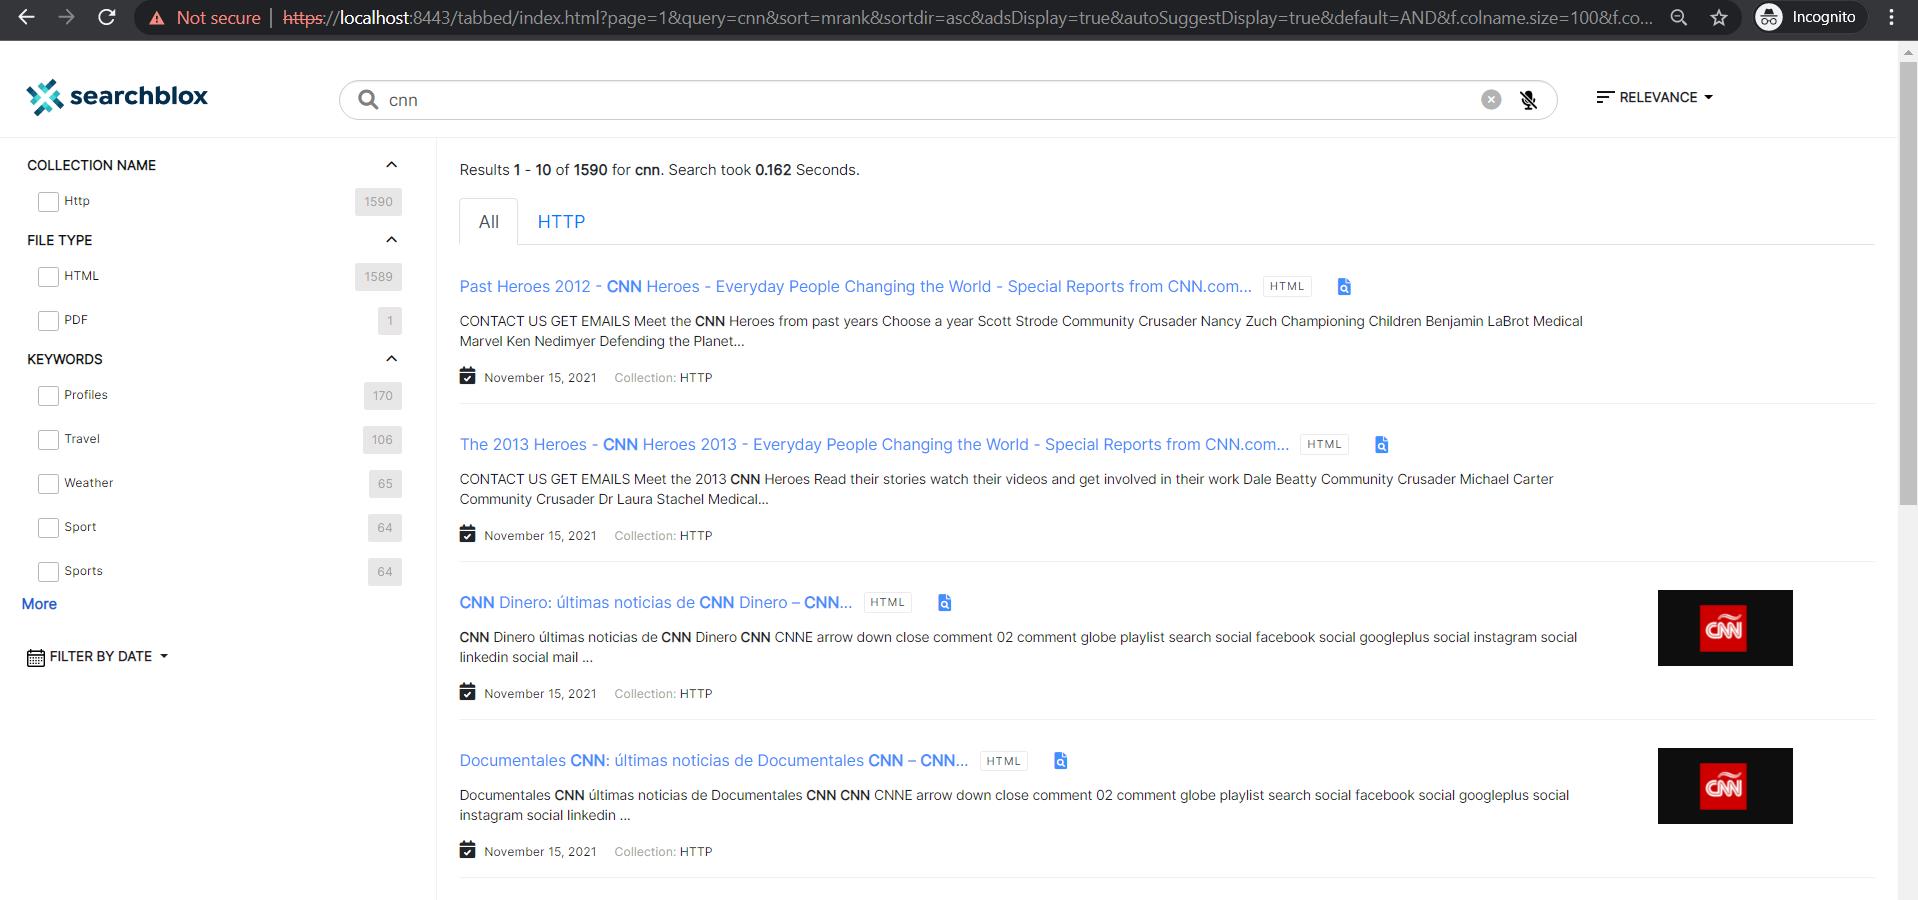This screenshot has width=1918, height=900.
Task: Click the 170 count next to Profiles
Action: 383,396
